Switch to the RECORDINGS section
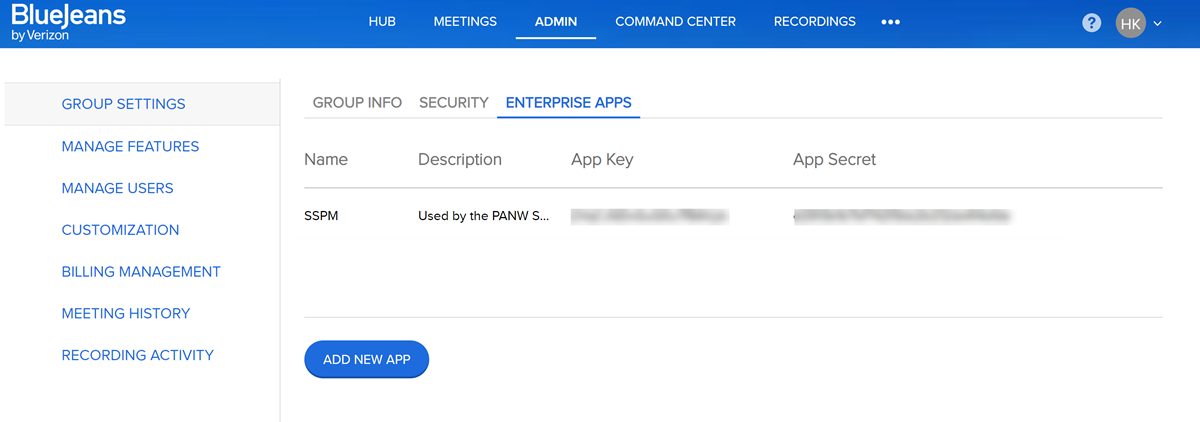The height and width of the screenshot is (422, 1200). pos(814,22)
